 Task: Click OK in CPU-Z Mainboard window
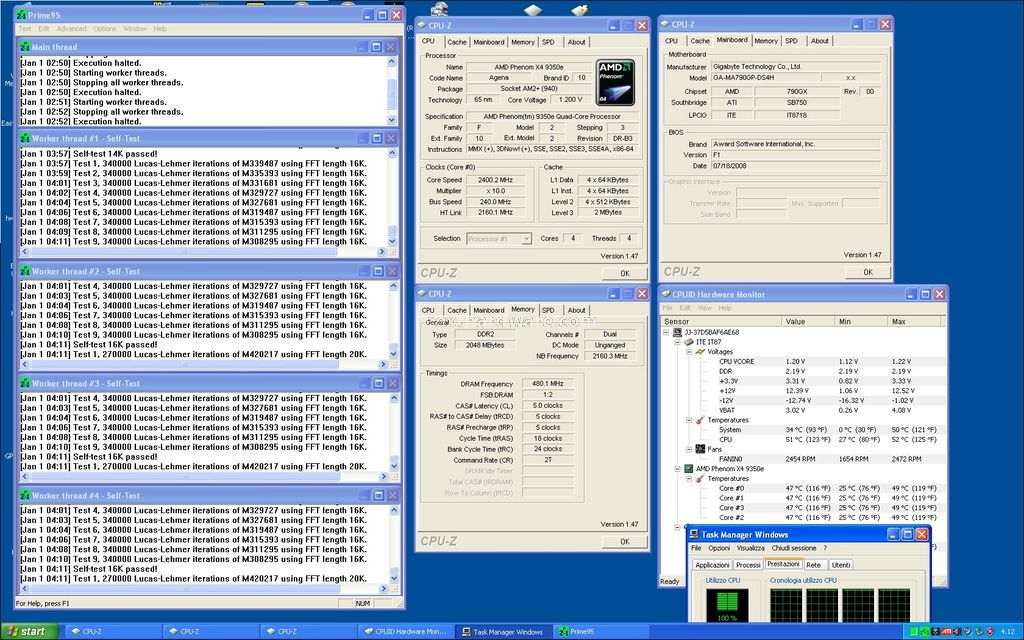coord(867,272)
